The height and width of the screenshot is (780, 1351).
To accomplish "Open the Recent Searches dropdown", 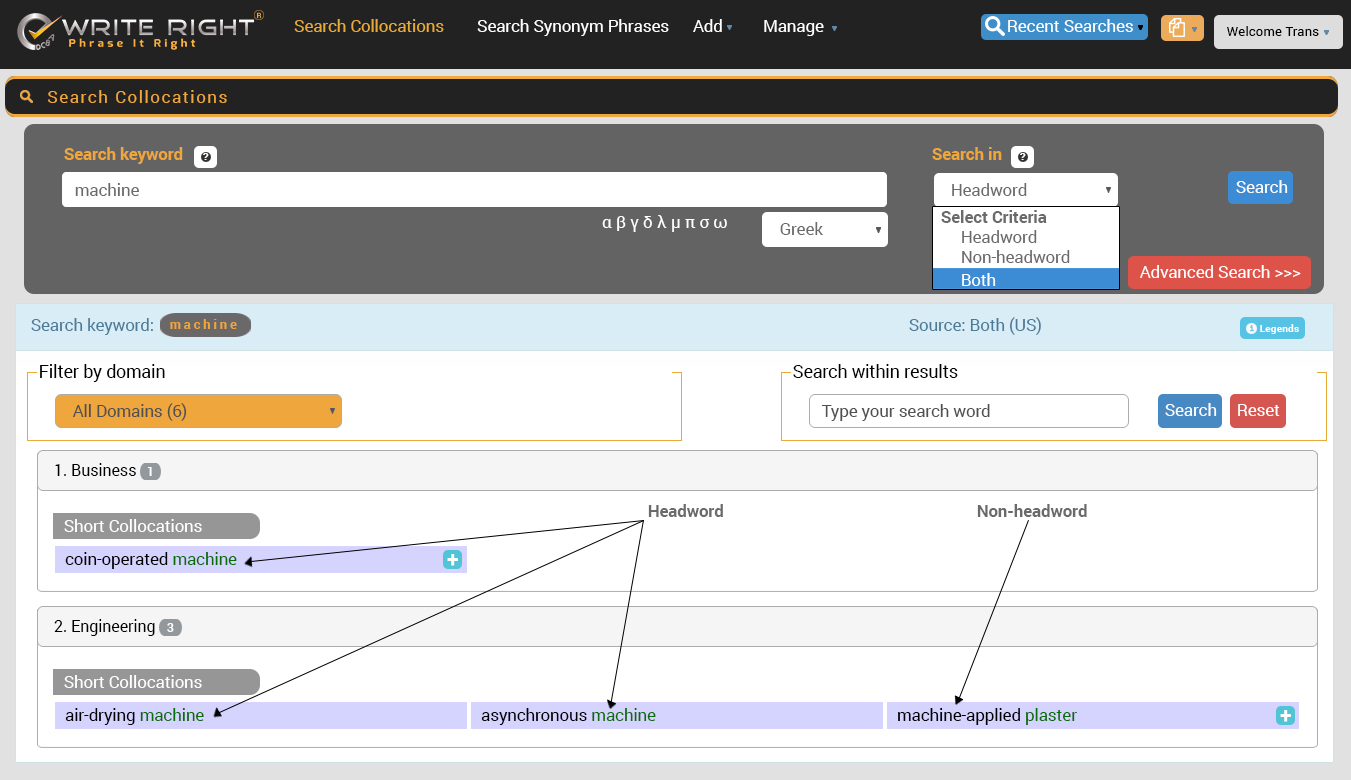I will 1064,27.
